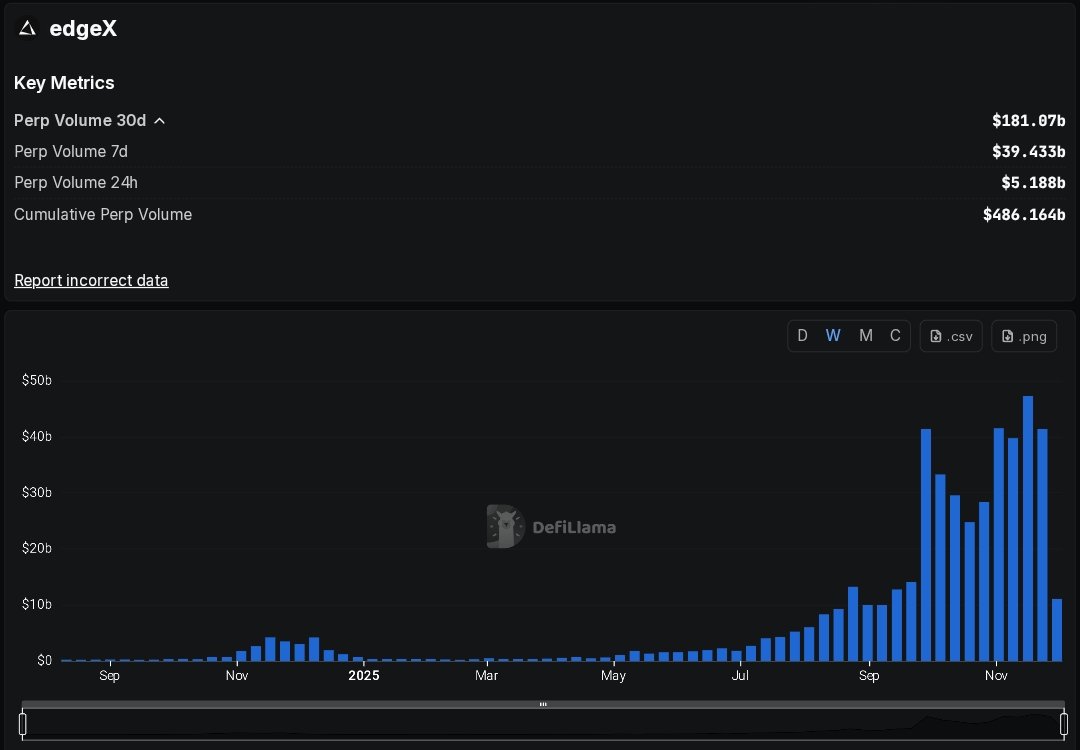Click the Key Metrics heading
This screenshot has width=1080, height=750.
coord(64,83)
